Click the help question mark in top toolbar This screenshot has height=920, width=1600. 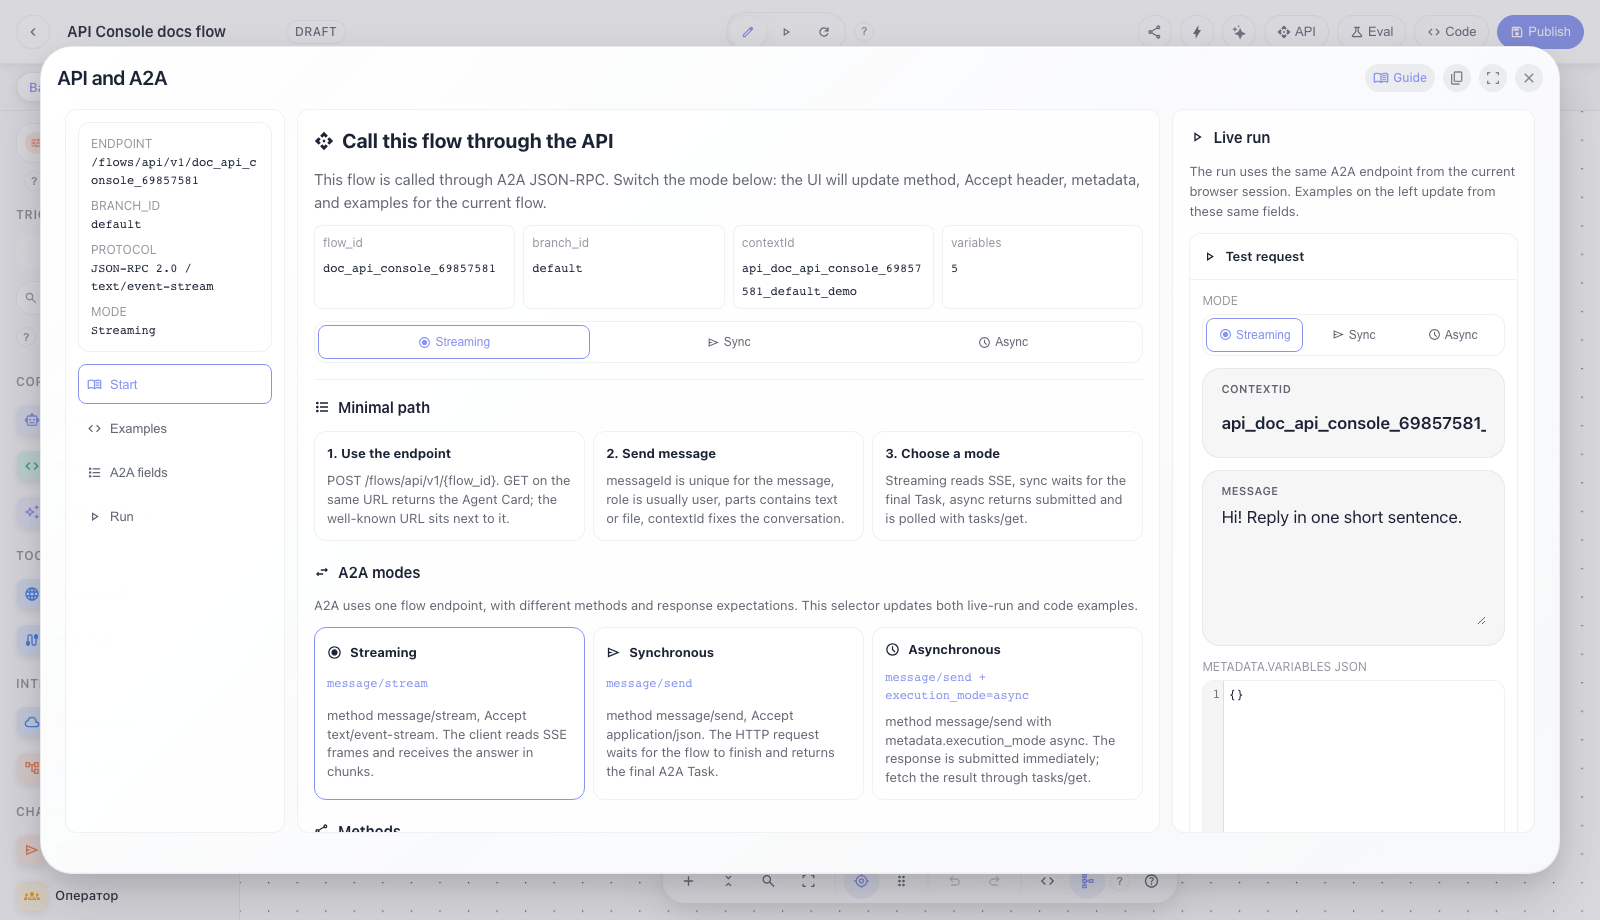click(x=864, y=32)
